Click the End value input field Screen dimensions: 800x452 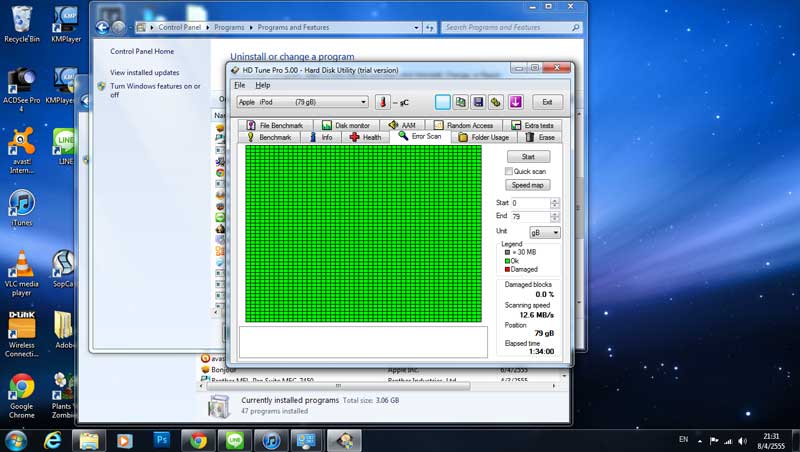(x=528, y=216)
